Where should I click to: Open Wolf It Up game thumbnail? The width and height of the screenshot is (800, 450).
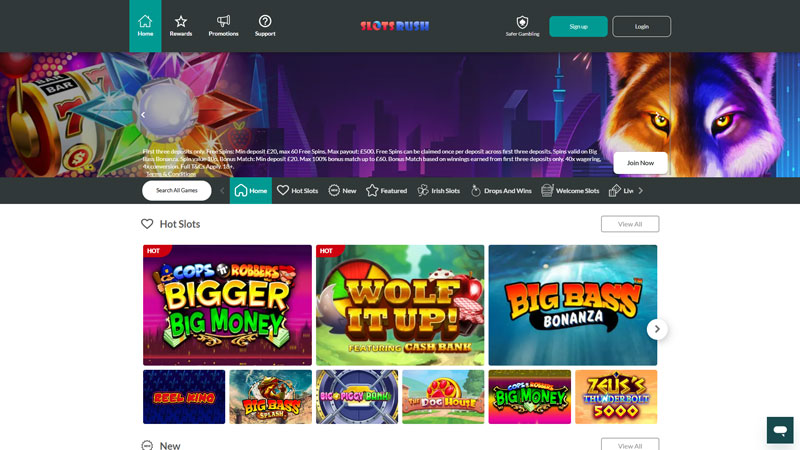coord(400,305)
